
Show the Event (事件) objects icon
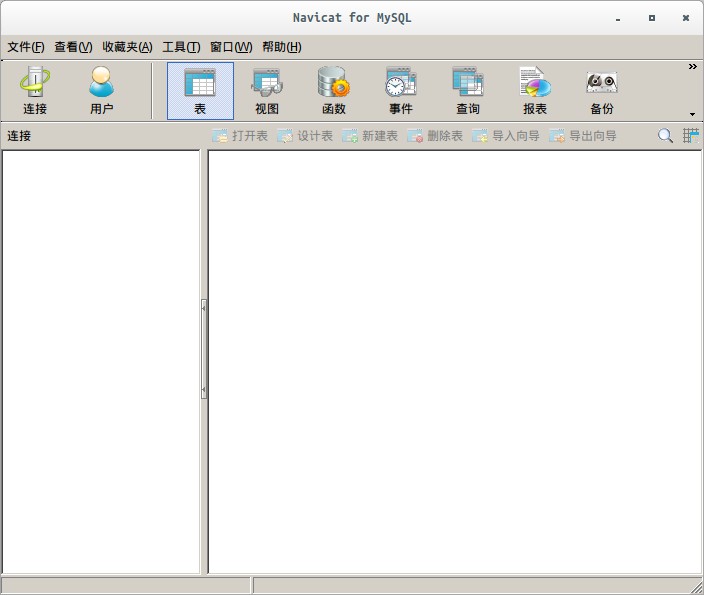click(401, 91)
